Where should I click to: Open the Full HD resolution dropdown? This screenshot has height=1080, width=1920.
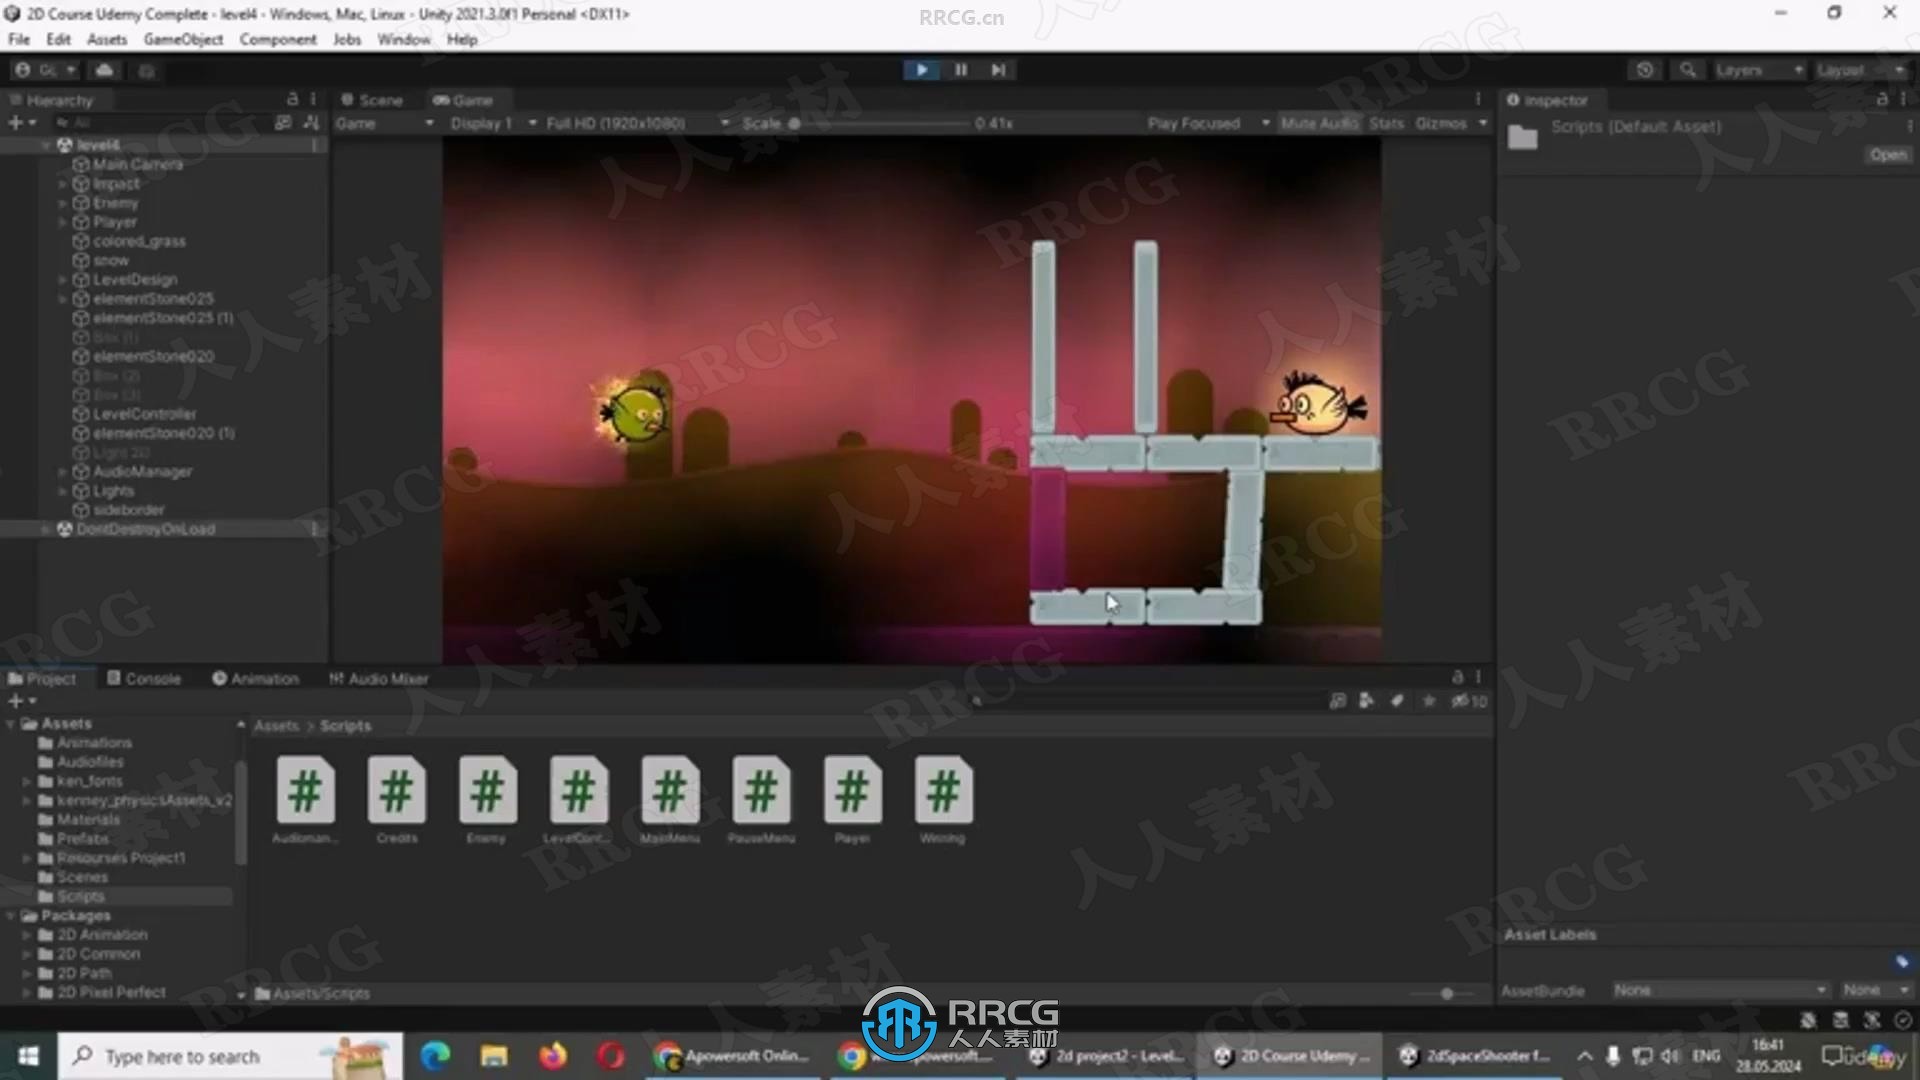pyautogui.click(x=638, y=123)
